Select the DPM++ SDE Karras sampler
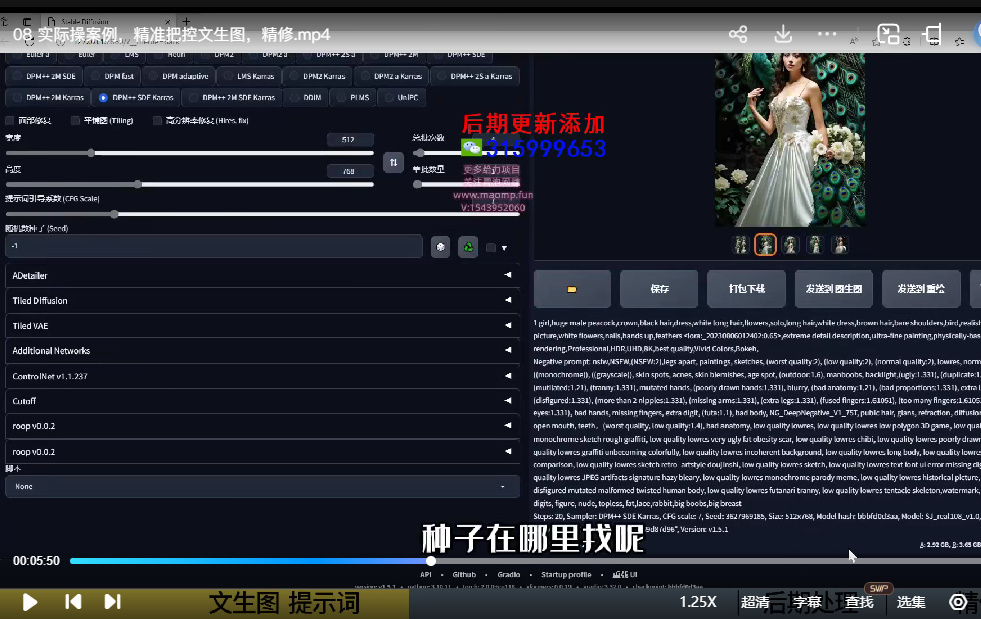981x619 pixels. pyautogui.click(x=136, y=98)
